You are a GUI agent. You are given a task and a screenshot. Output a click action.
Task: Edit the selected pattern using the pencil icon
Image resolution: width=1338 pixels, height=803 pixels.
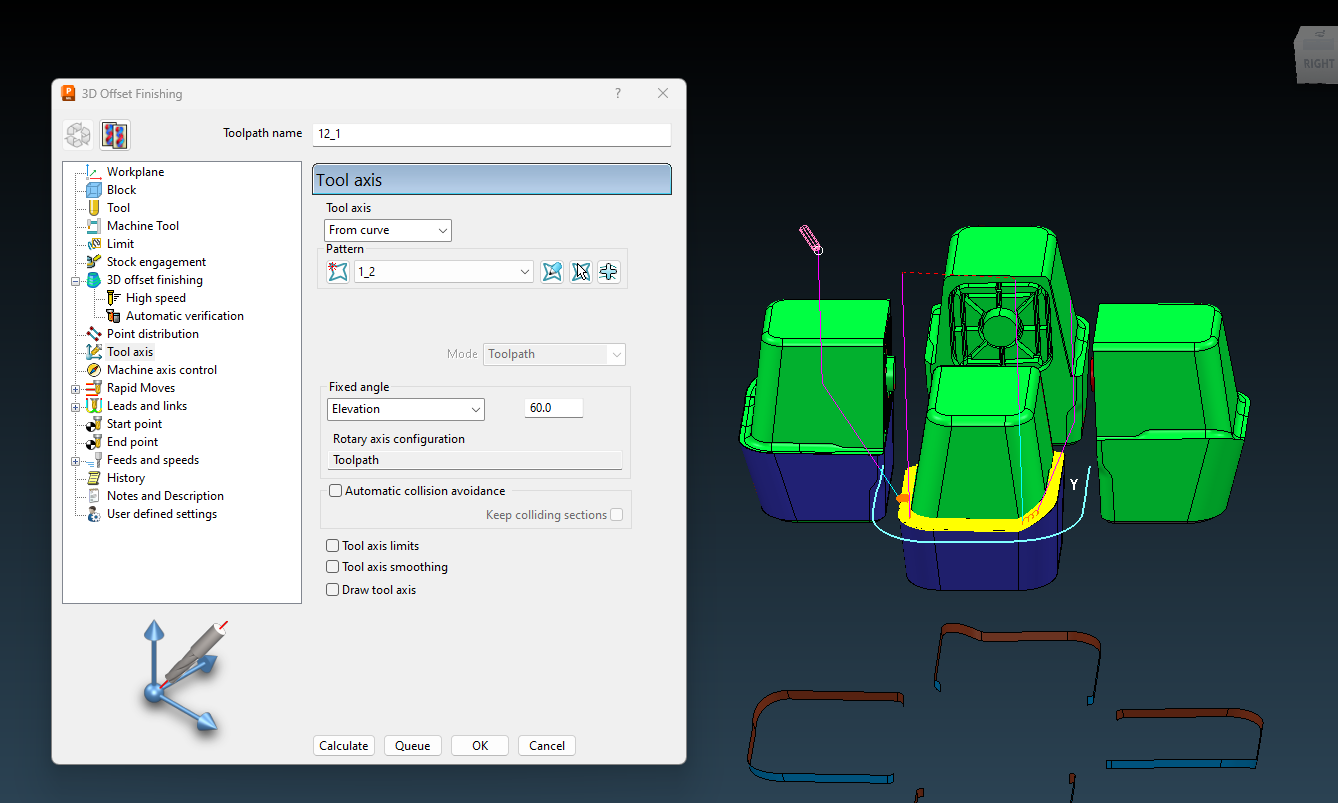click(552, 271)
